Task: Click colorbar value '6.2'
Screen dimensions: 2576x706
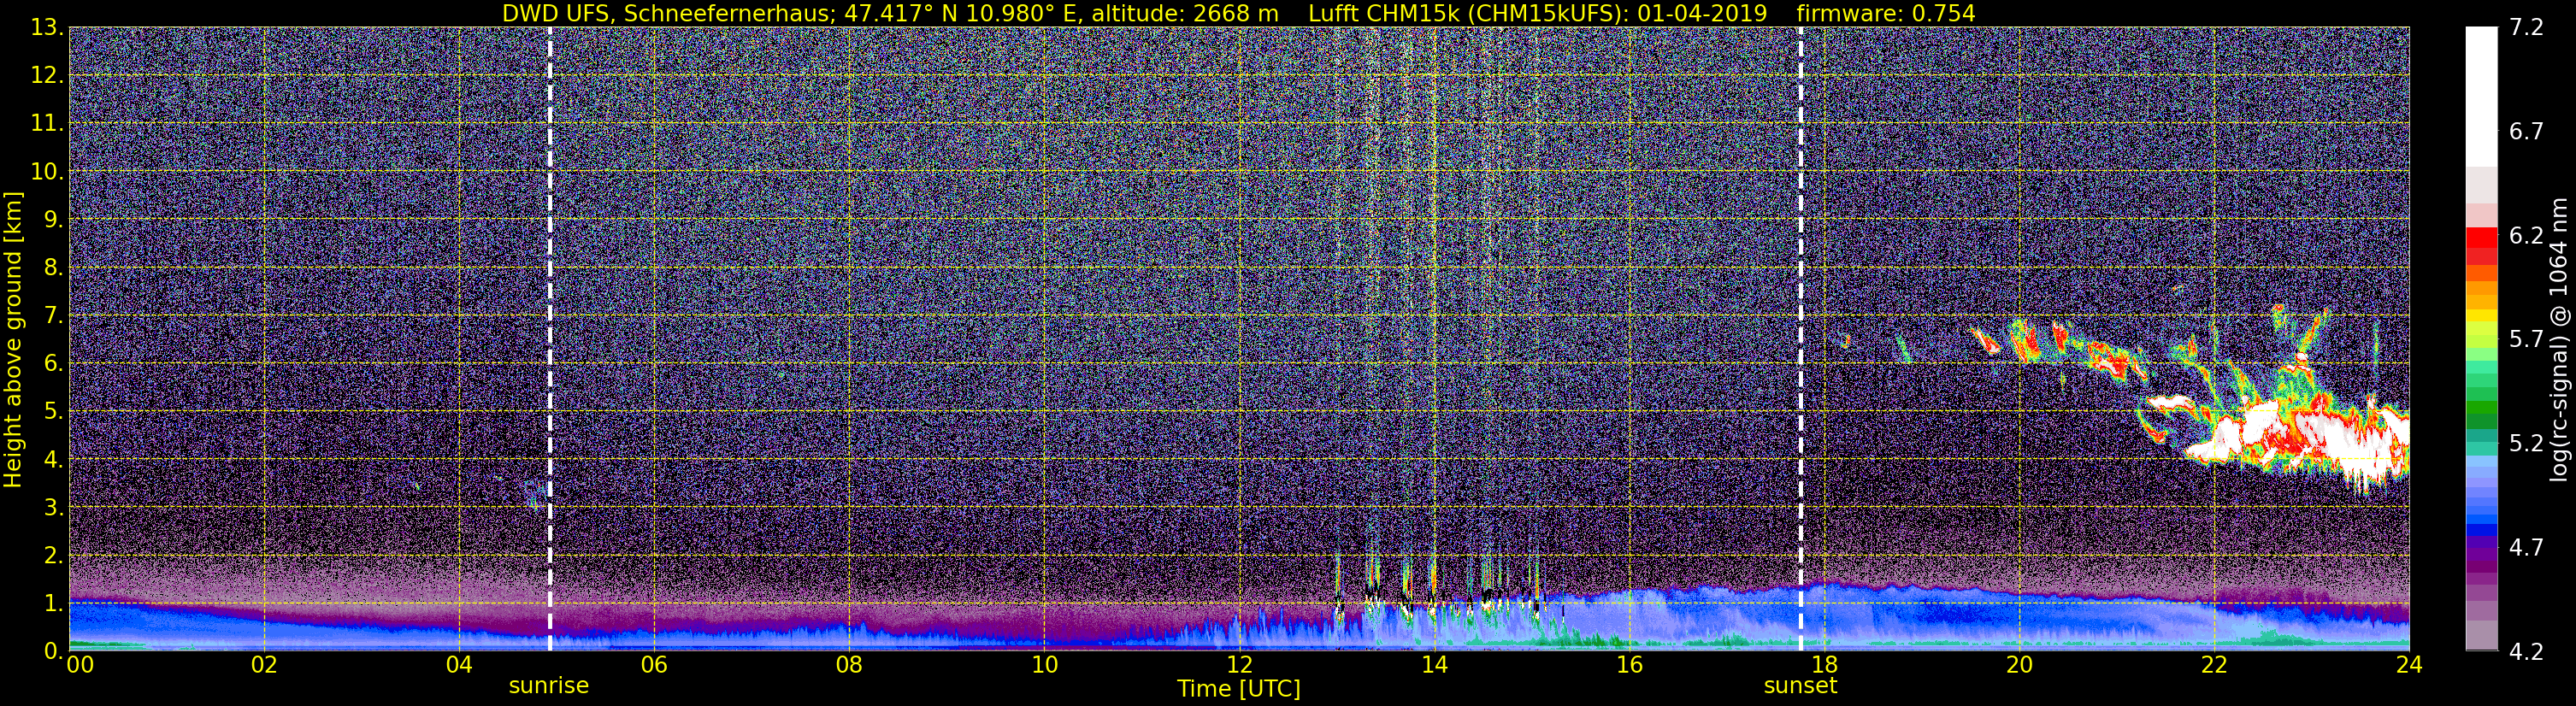Action: (x=2526, y=235)
